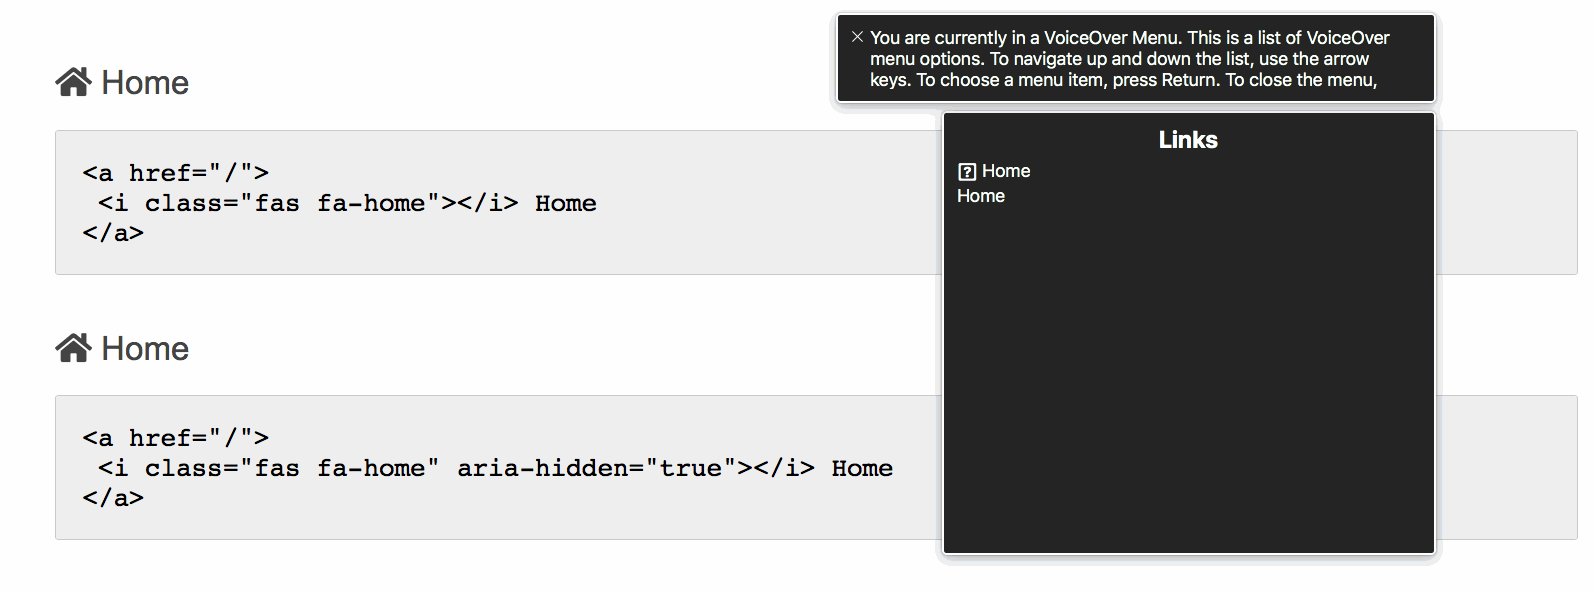Screen dimensions: 1594x592
Task: Click the word Home after the aria-hidden icon tag
Action: [862, 469]
